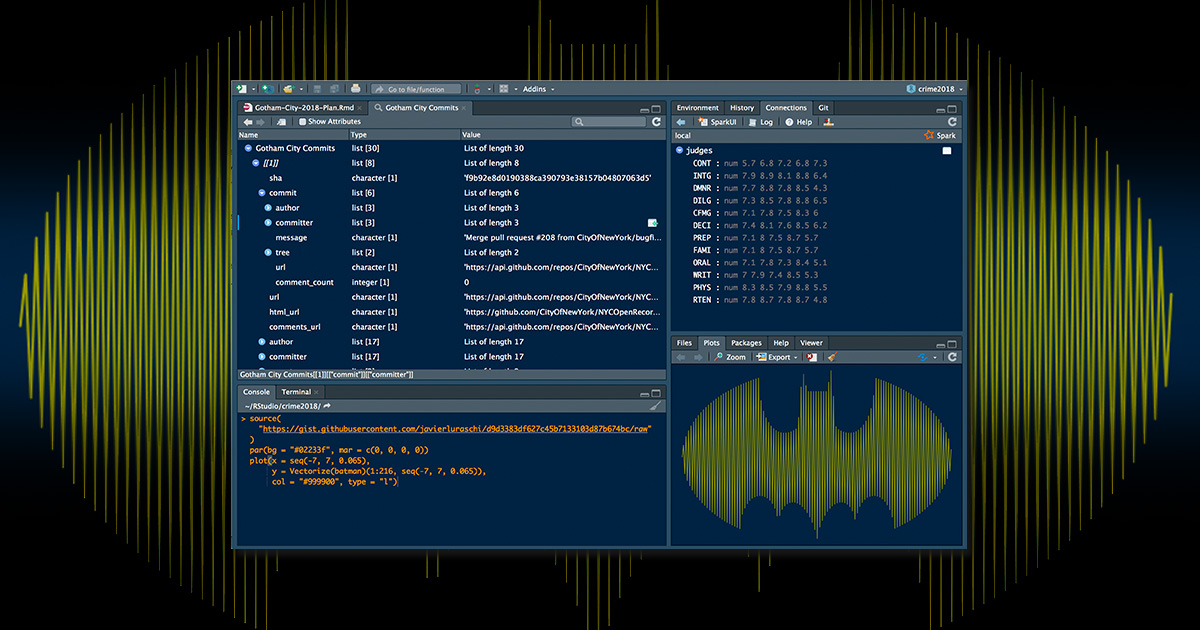Collapse the commit list node

click(261, 193)
